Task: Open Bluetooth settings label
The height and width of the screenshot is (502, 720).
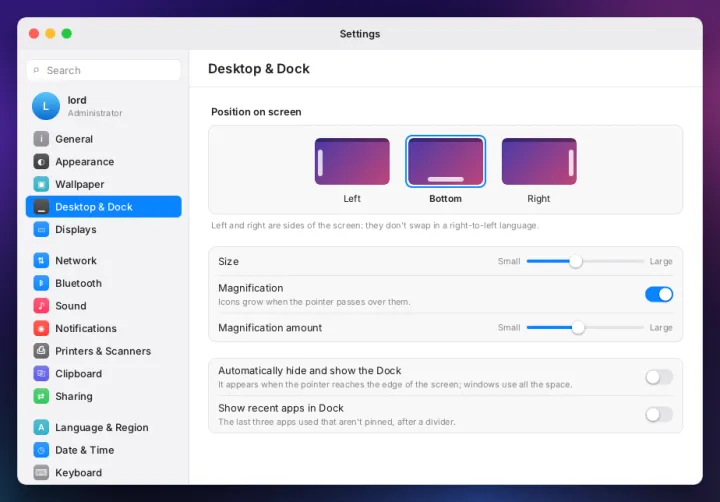Action: 79,283
